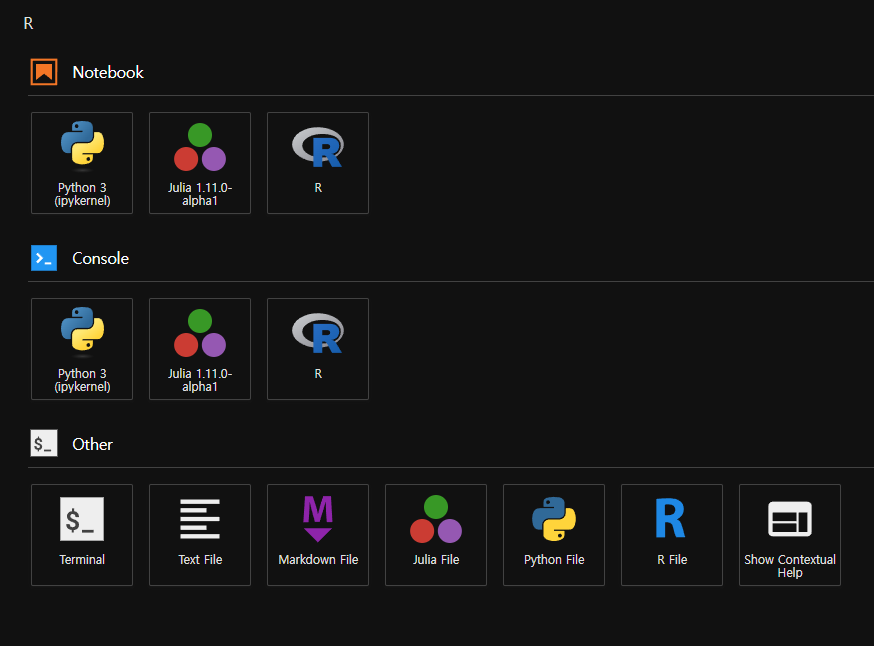Screen dimensions: 874x646
Task: Click the Other section heading
Action: [93, 444]
